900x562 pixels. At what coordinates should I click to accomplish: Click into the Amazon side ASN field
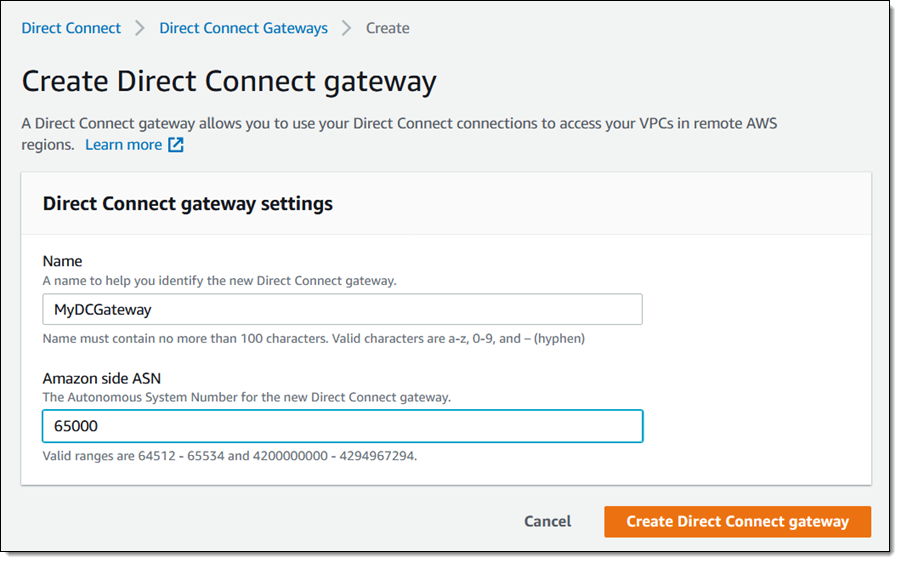click(342, 426)
